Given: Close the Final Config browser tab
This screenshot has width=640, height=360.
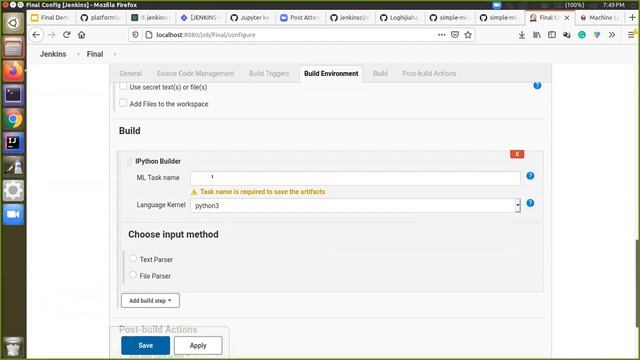Looking at the screenshot, I should point(567,18).
